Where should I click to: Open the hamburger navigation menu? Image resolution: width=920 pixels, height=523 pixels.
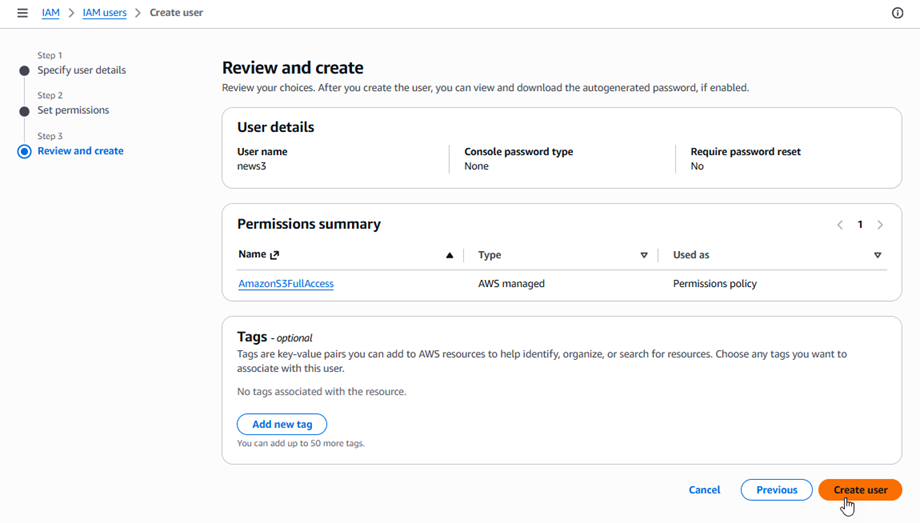pos(22,13)
